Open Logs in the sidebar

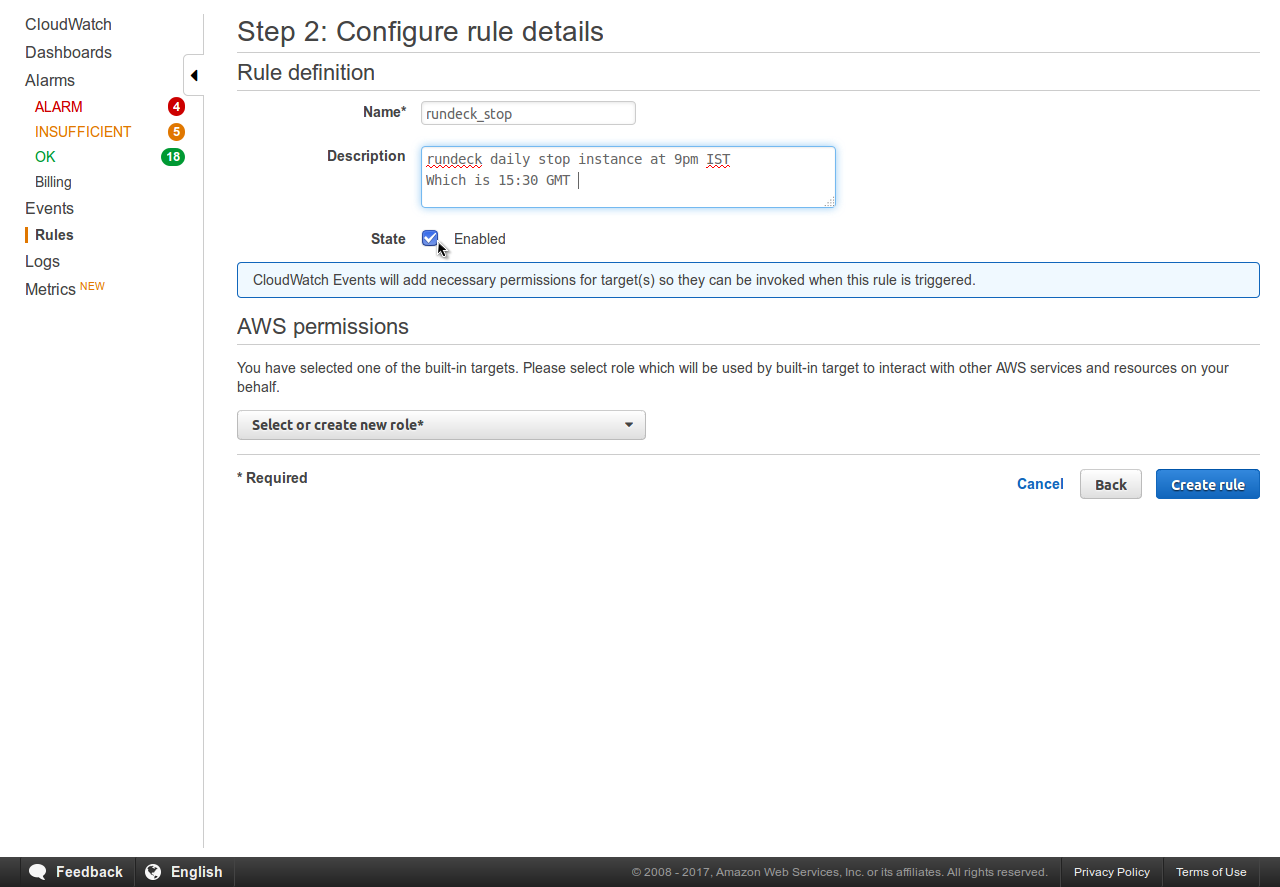[x=42, y=261]
